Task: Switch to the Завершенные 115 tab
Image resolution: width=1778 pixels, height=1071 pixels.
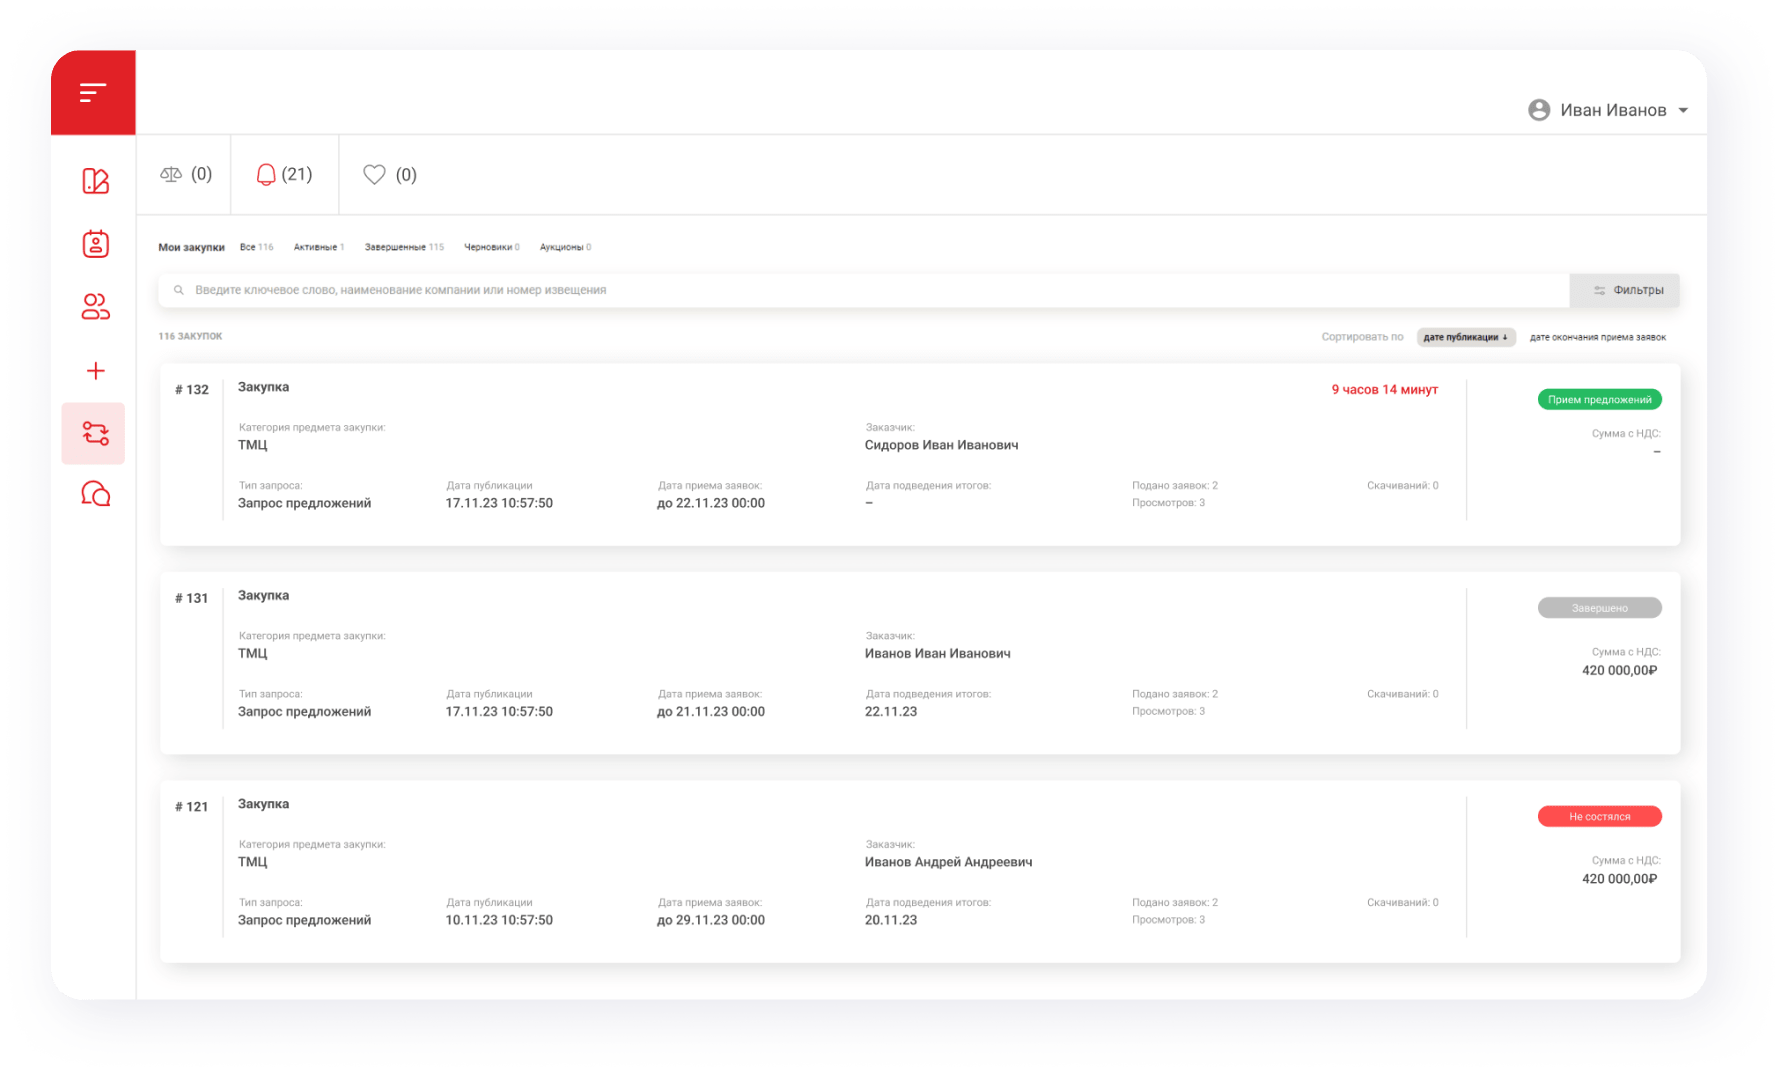Action: pos(404,247)
